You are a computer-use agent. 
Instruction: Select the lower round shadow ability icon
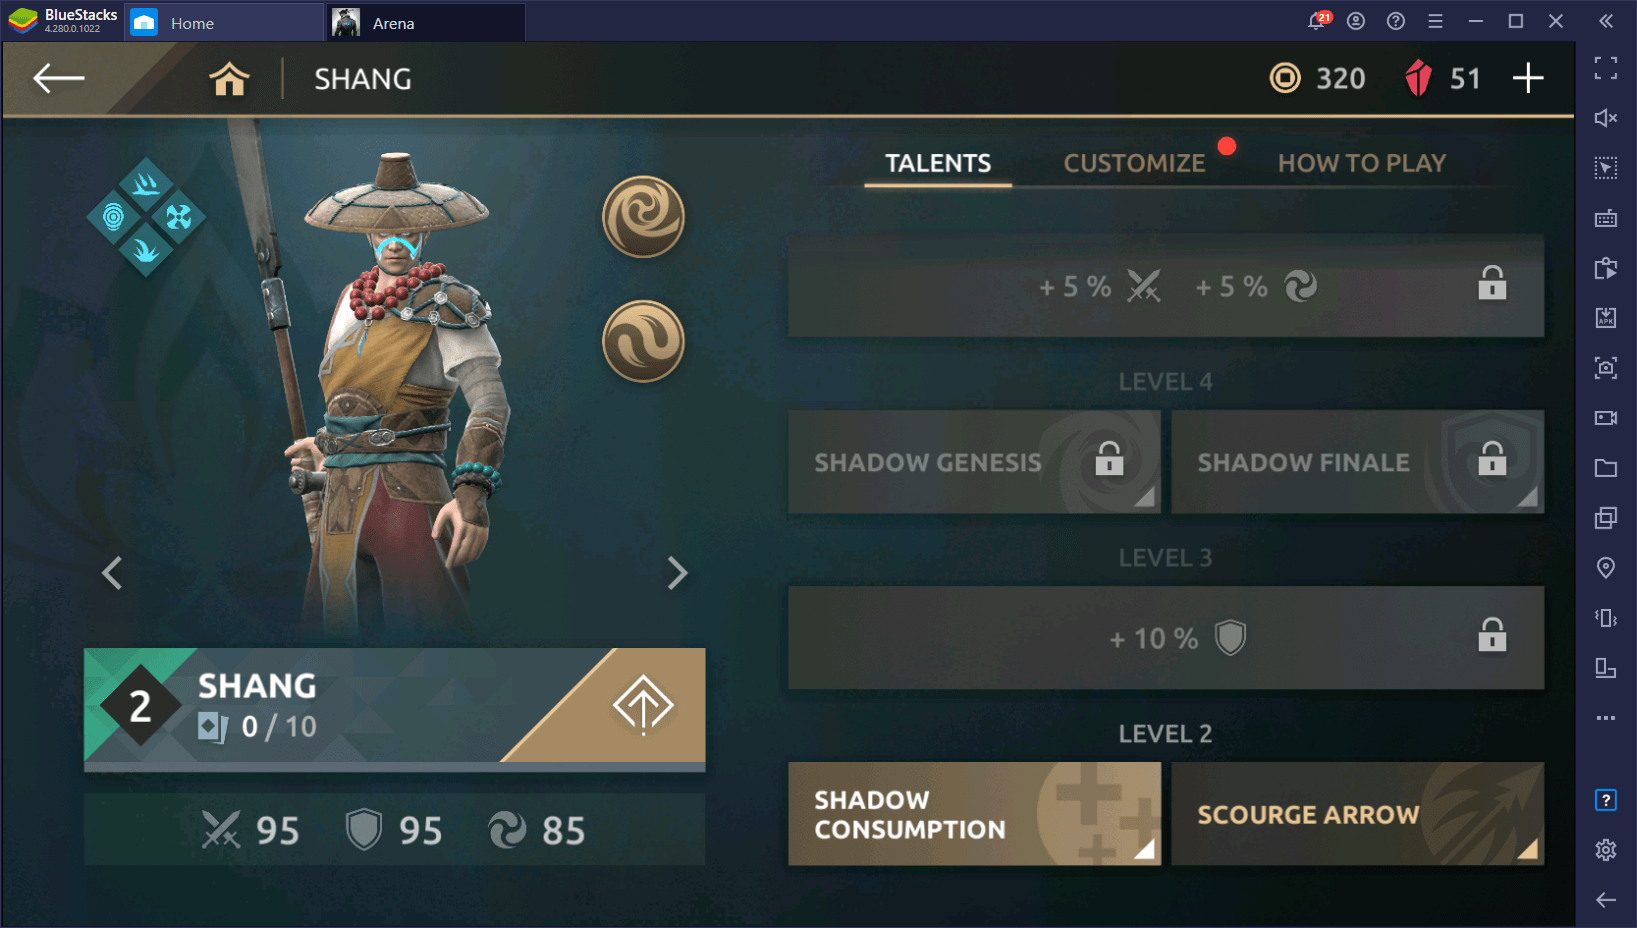(643, 341)
